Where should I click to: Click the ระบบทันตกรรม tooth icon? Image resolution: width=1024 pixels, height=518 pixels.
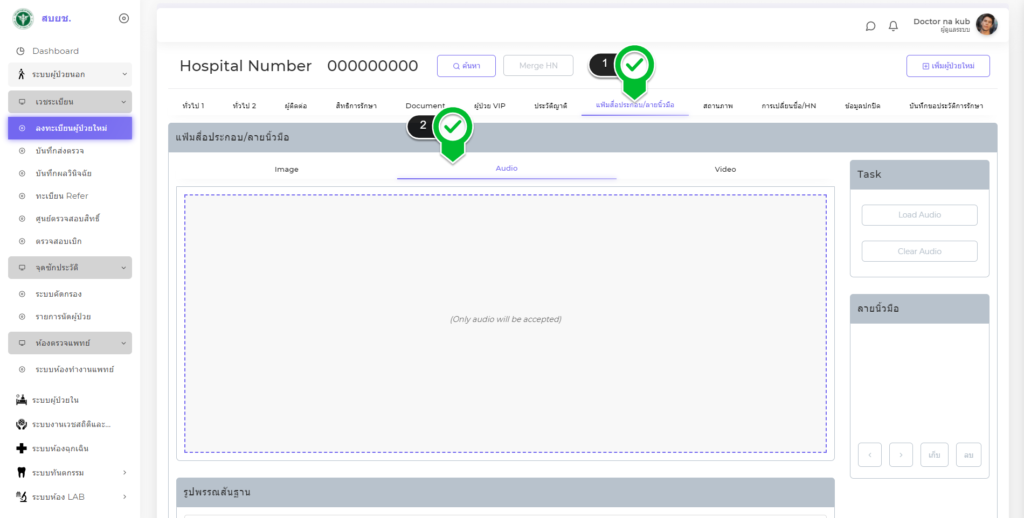pos(21,472)
